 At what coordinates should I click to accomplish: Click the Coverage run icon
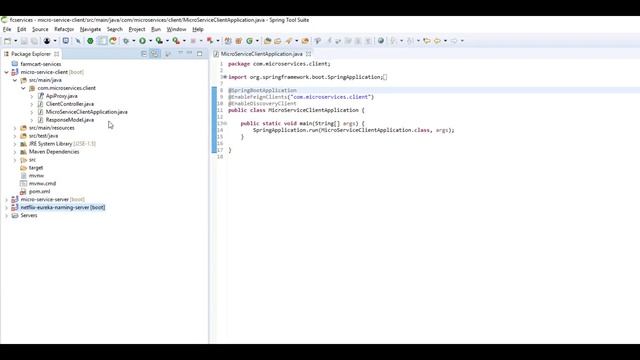[x=159, y=41]
